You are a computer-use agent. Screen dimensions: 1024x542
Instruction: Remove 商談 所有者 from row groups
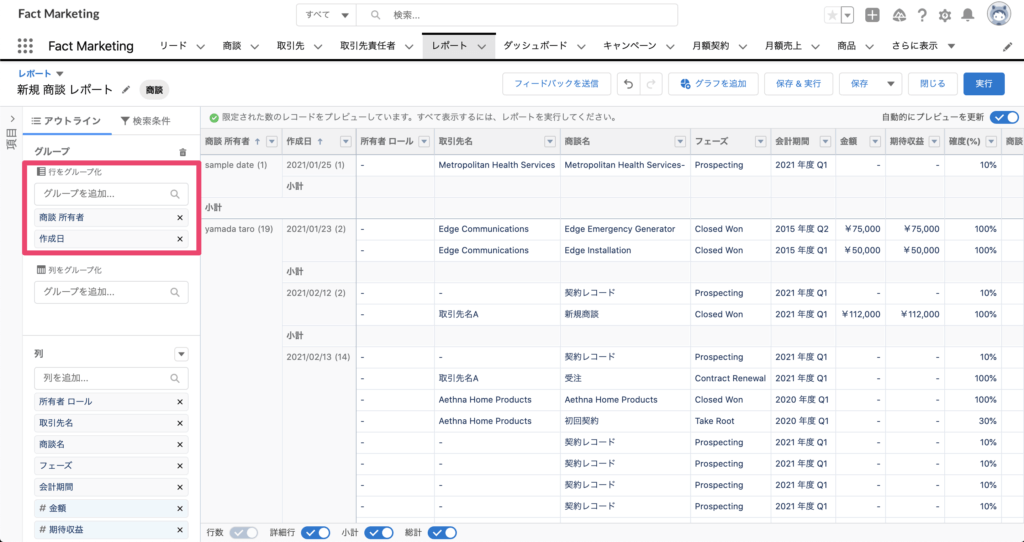pyautogui.click(x=180, y=217)
